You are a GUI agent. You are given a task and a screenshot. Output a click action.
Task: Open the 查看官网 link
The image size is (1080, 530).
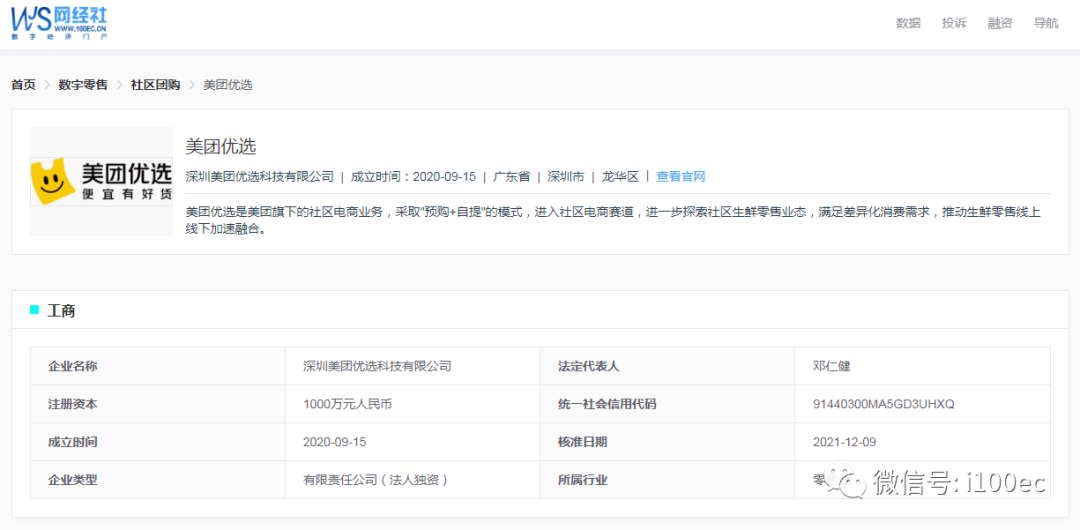[681, 176]
